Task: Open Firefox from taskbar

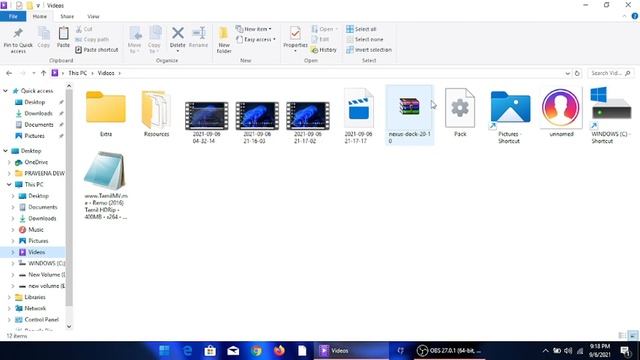Action: pyautogui.click(x=279, y=351)
